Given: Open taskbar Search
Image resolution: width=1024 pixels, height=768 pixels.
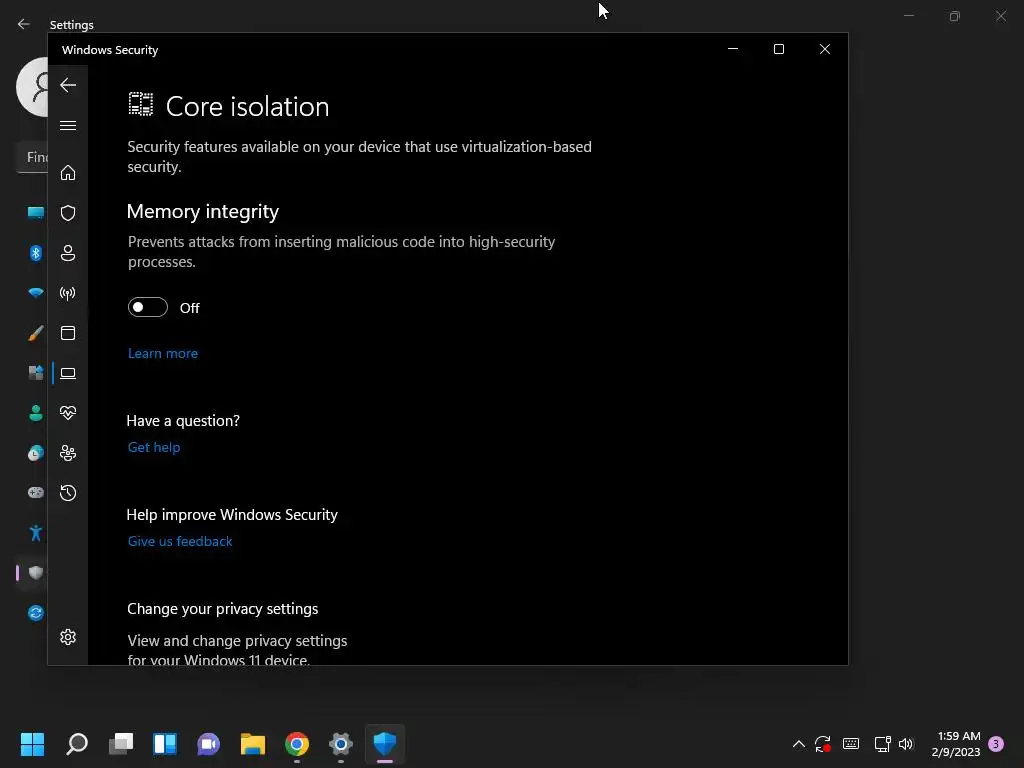Looking at the screenshot, I should 77,744.
